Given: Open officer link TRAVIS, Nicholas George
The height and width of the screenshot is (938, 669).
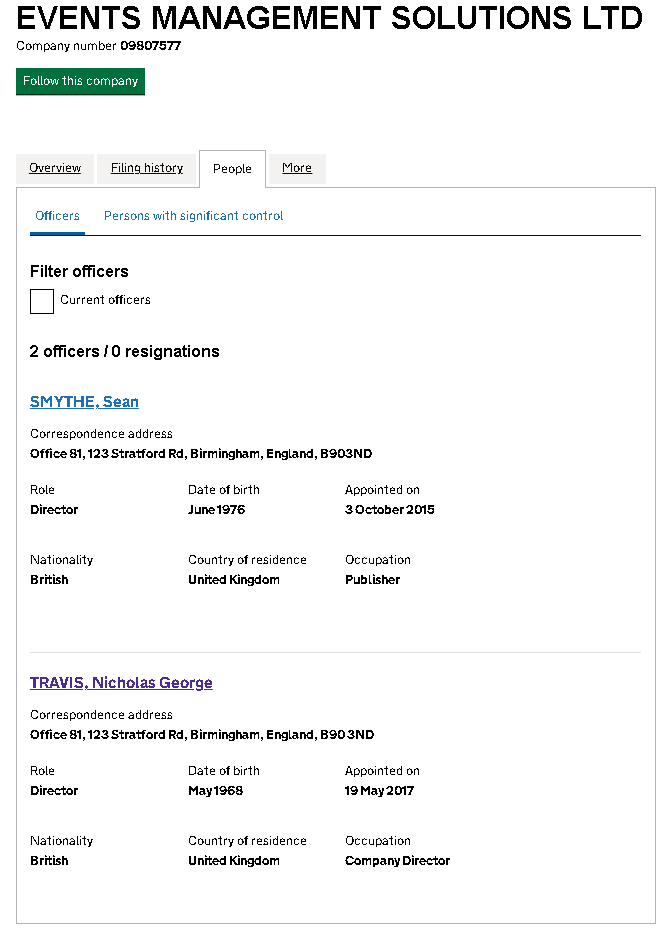Looking at the screenshot, I should tap(121, 683).
